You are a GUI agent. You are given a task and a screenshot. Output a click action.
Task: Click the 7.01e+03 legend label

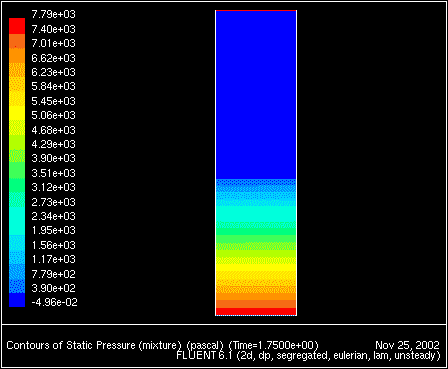click(x=53, y=43)
